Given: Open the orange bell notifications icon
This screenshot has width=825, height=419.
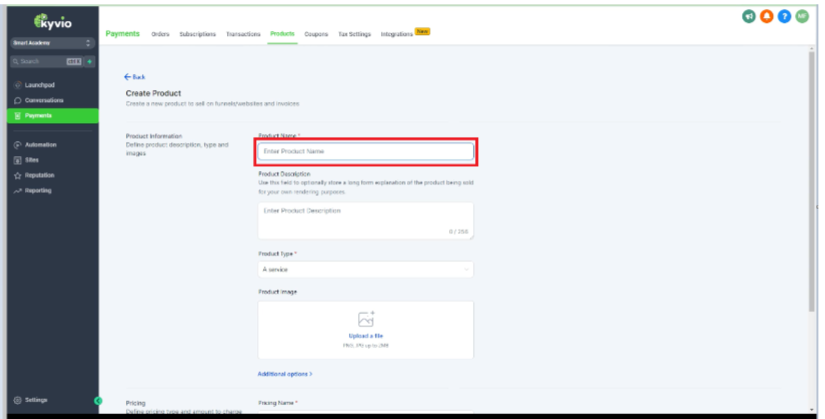Looking at the screenshot, I should pos(766,17).
